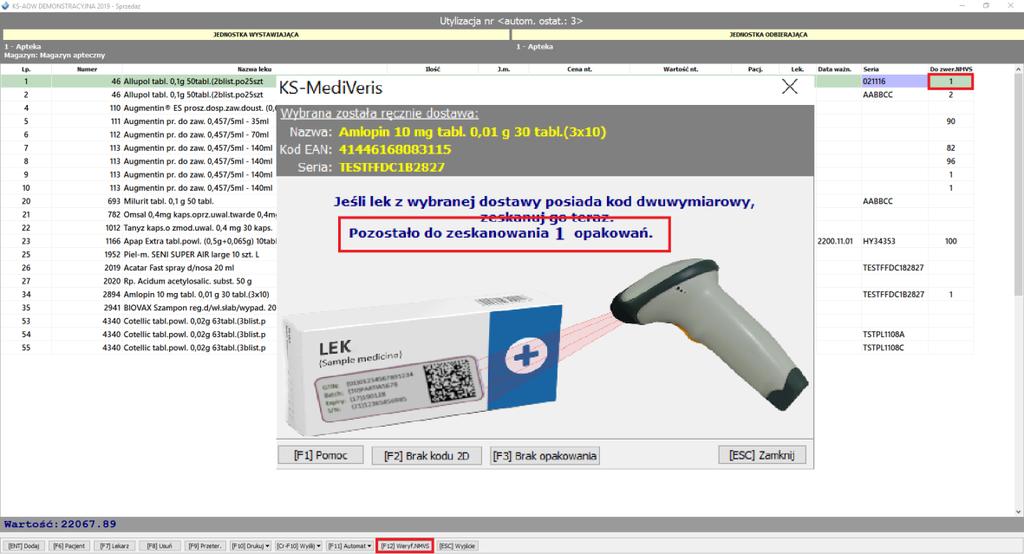The width and height of the screenshot is (1024, 554).
Task: Select the Ilość column header
Action: click(432, 69)
